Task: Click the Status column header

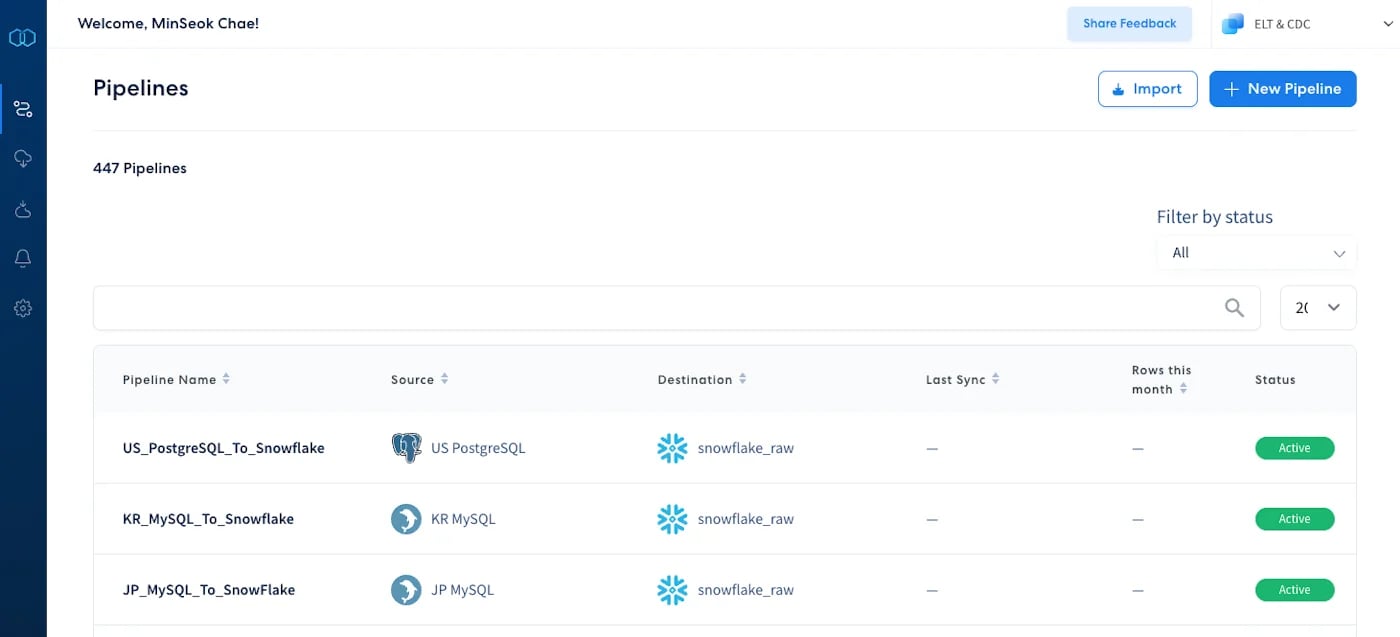Action: click(1275, 380)
